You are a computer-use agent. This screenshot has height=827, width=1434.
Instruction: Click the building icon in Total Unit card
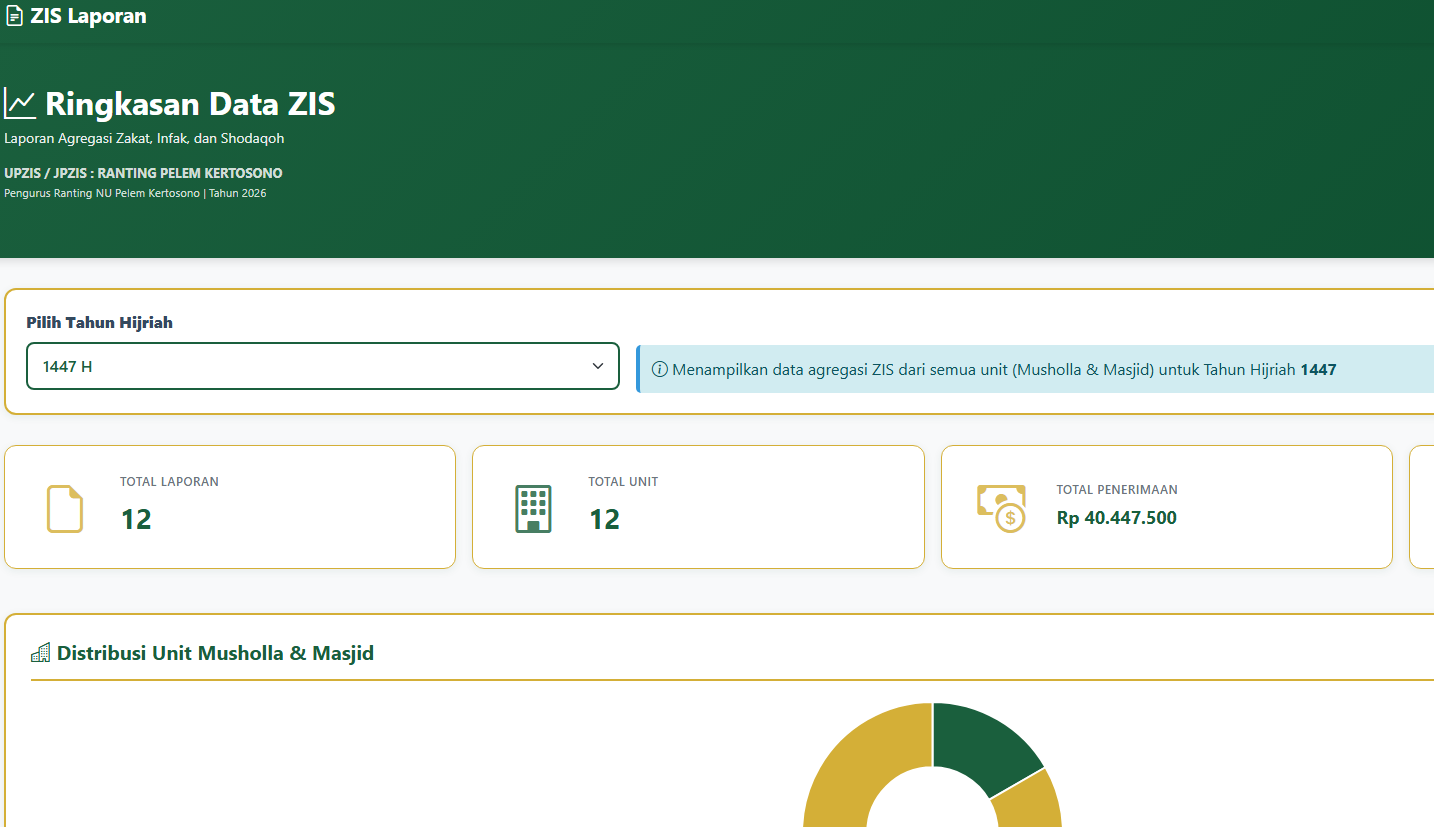coord(533,508)
